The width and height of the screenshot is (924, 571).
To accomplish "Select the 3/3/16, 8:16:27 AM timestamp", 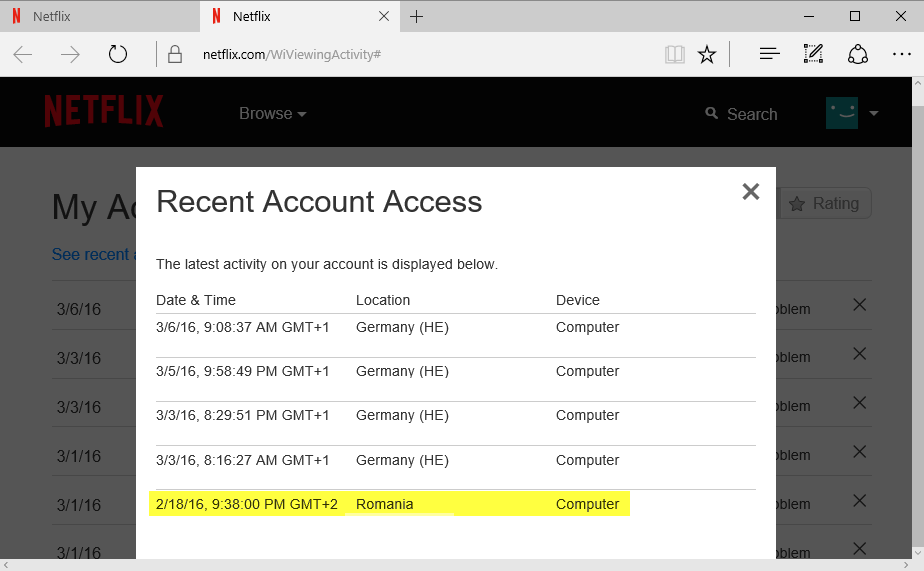I will coord(242,460).
